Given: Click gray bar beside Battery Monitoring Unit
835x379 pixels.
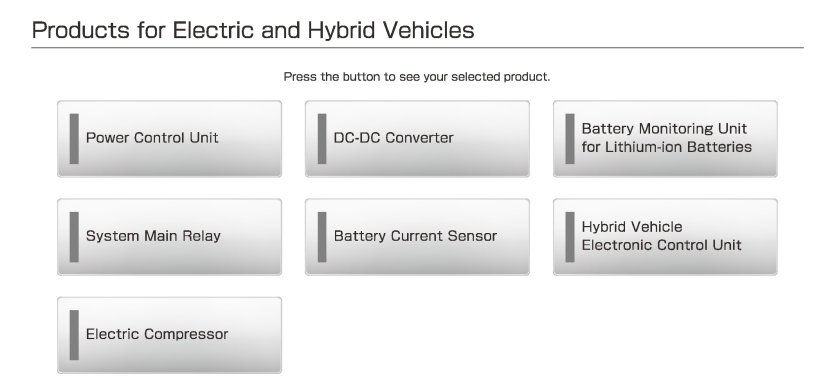Looking at the screenshot, I should pyautogui.click(x=570, y=138).
